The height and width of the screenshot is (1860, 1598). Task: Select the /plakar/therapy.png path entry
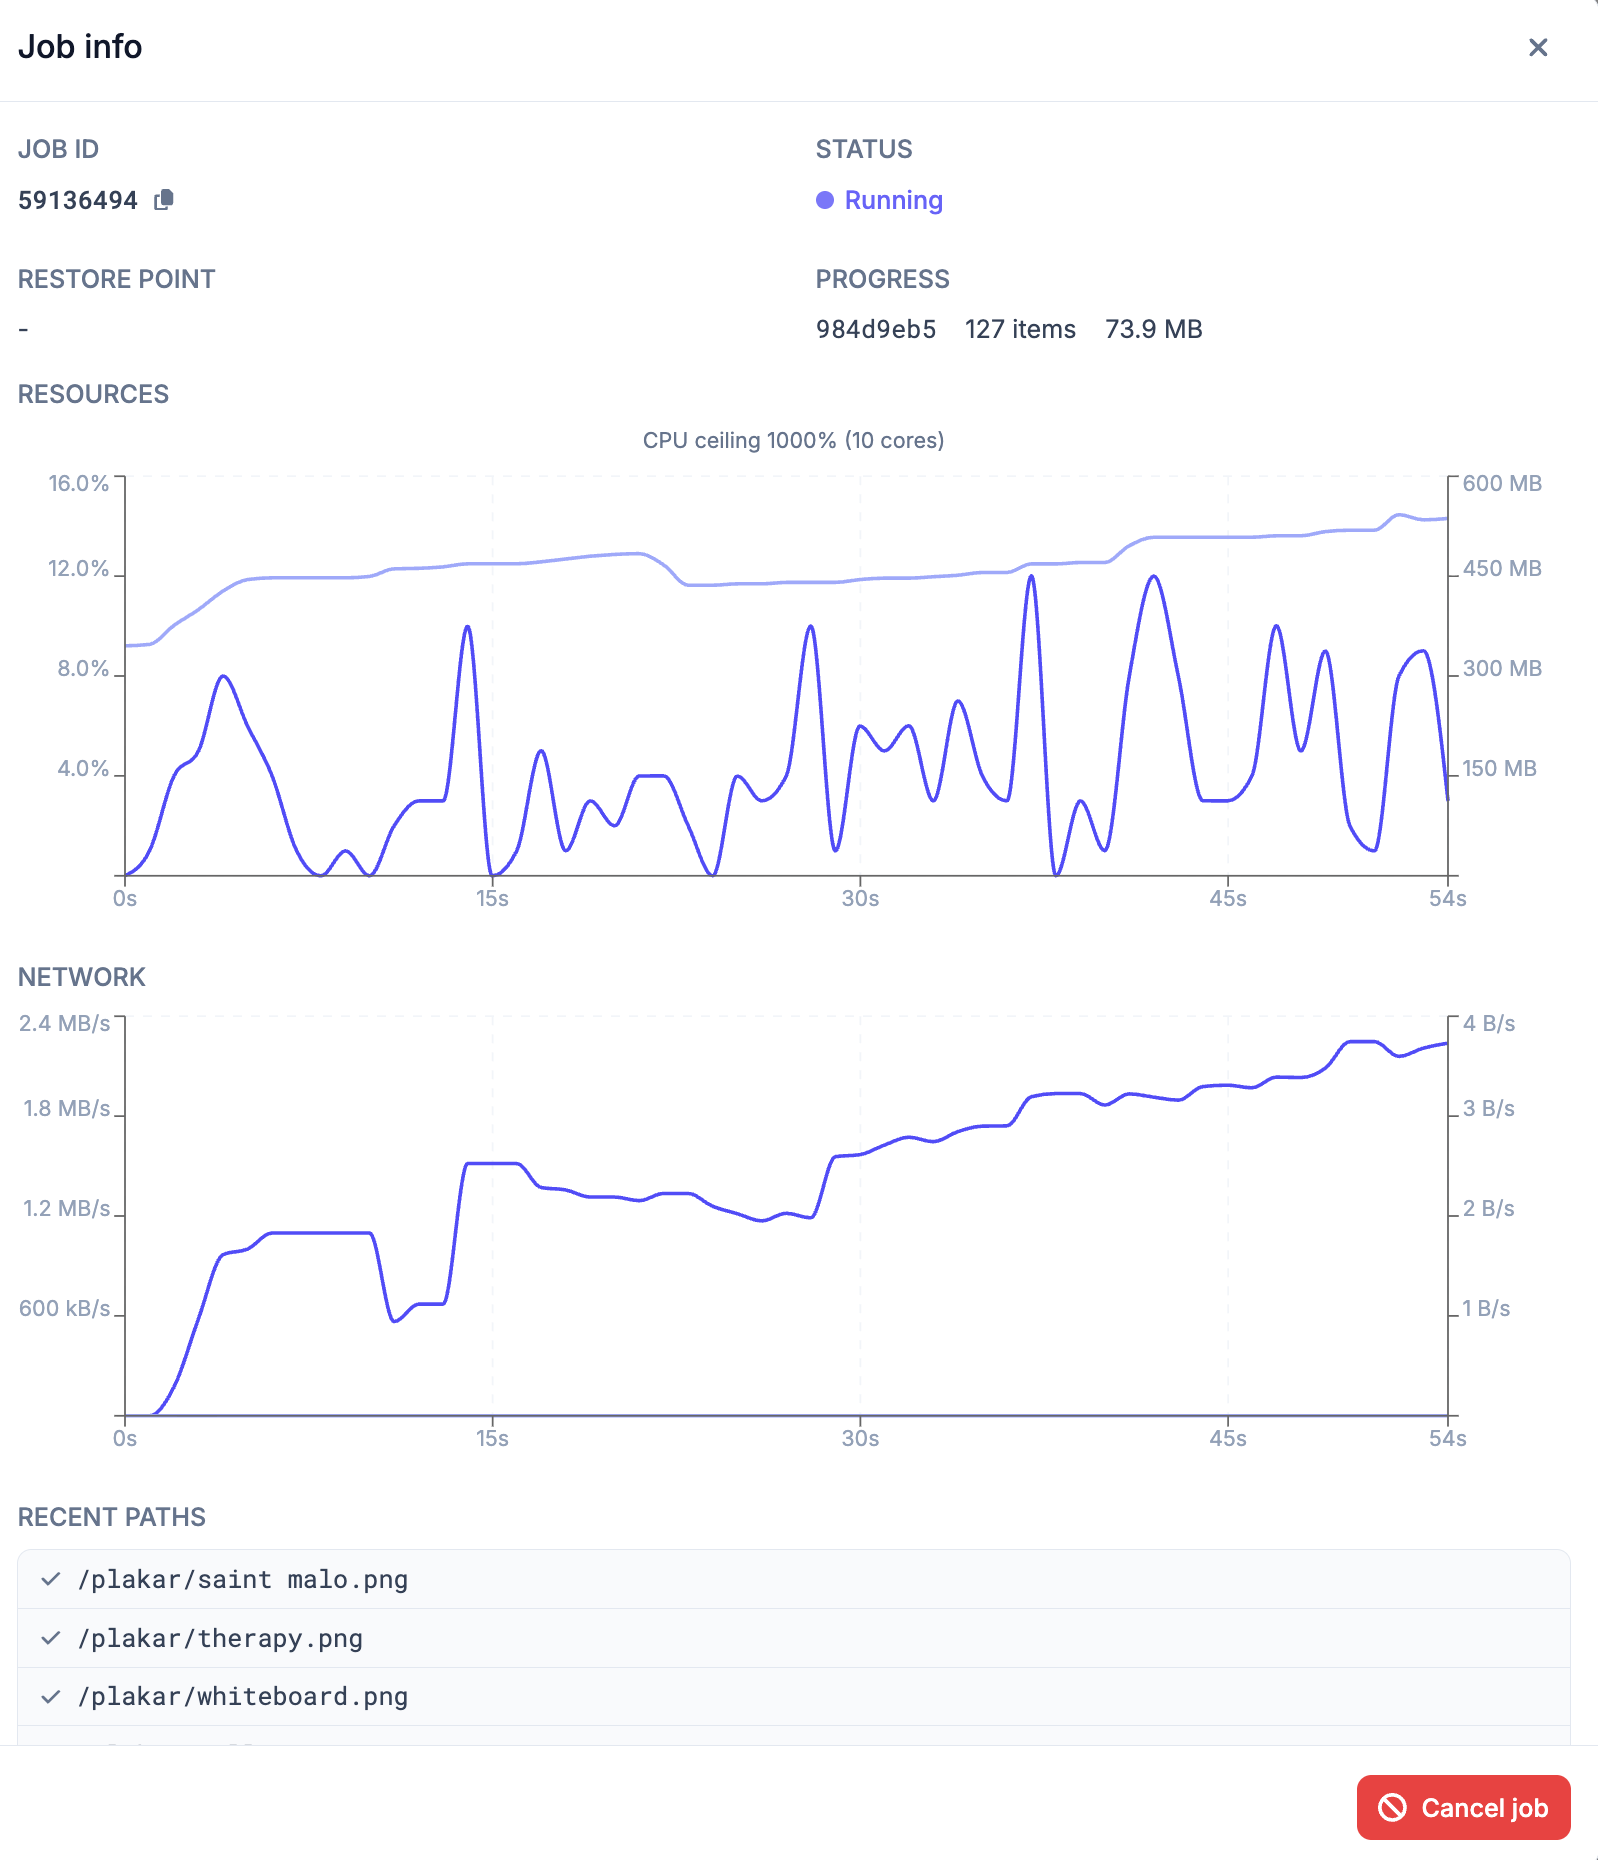point(794,1638)
